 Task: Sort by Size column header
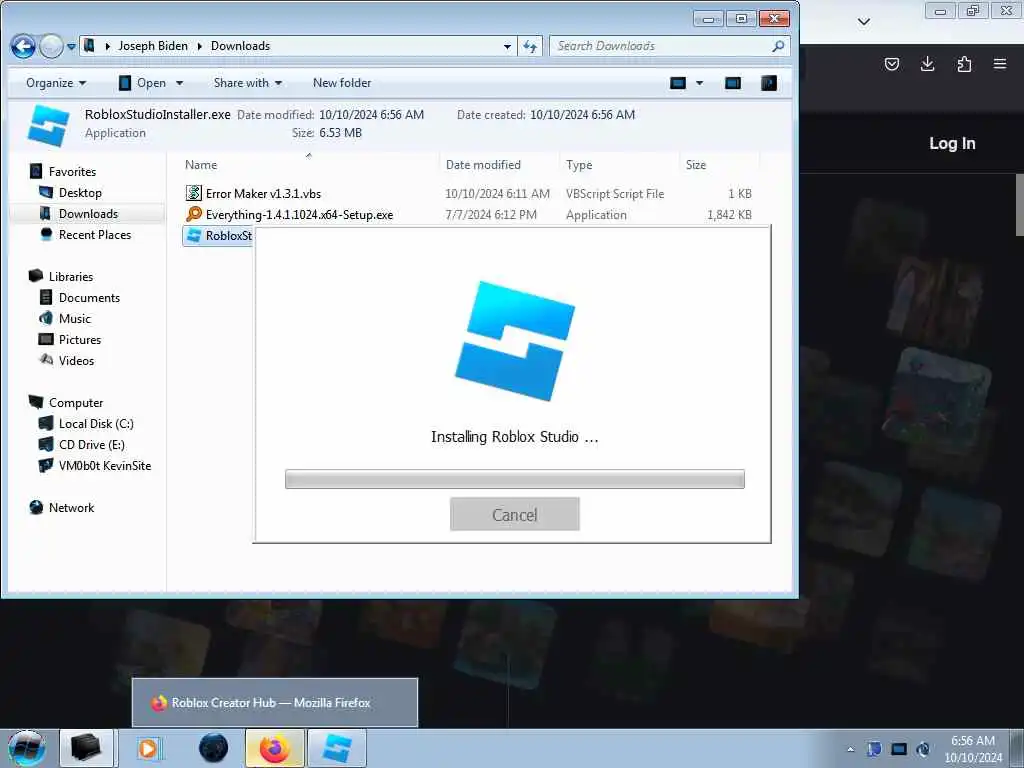(x=696, y=165)
